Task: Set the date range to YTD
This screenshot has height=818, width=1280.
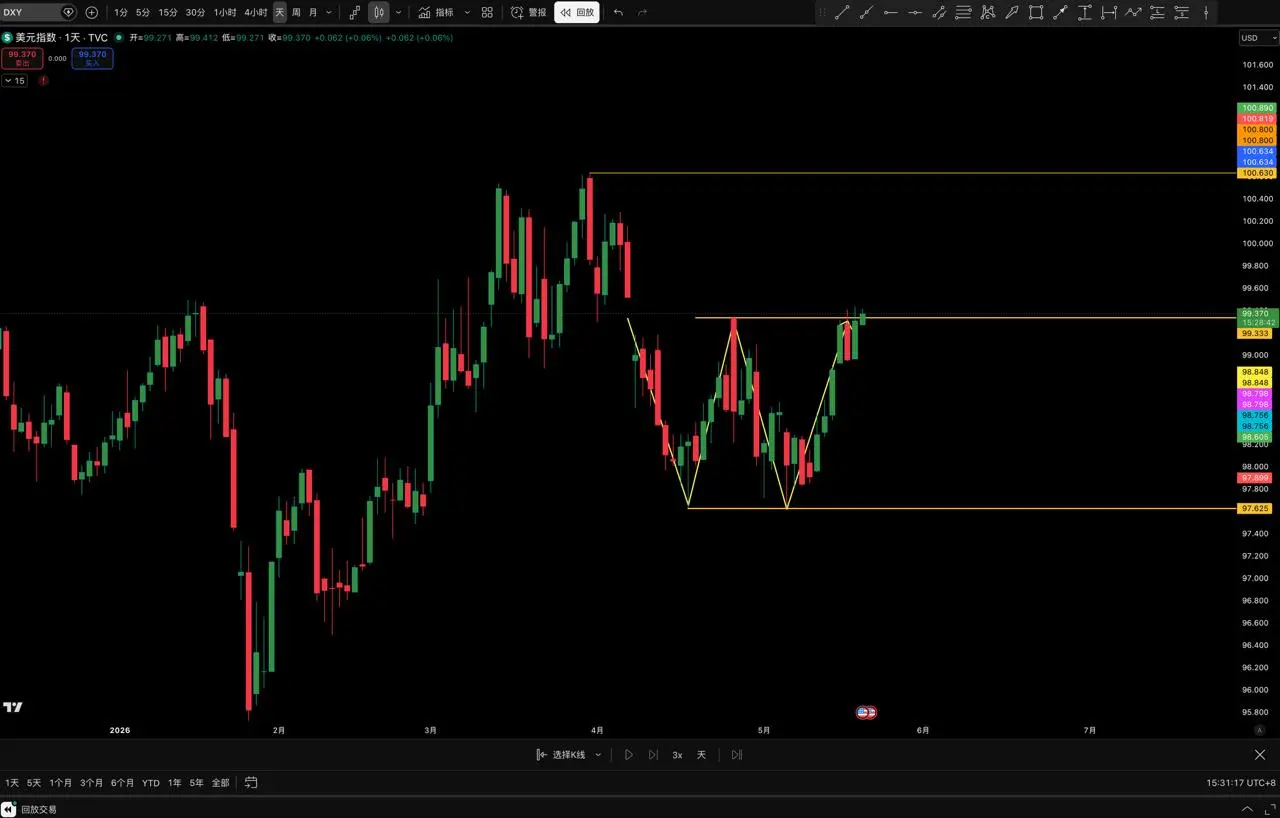Action: click(151, 783)
